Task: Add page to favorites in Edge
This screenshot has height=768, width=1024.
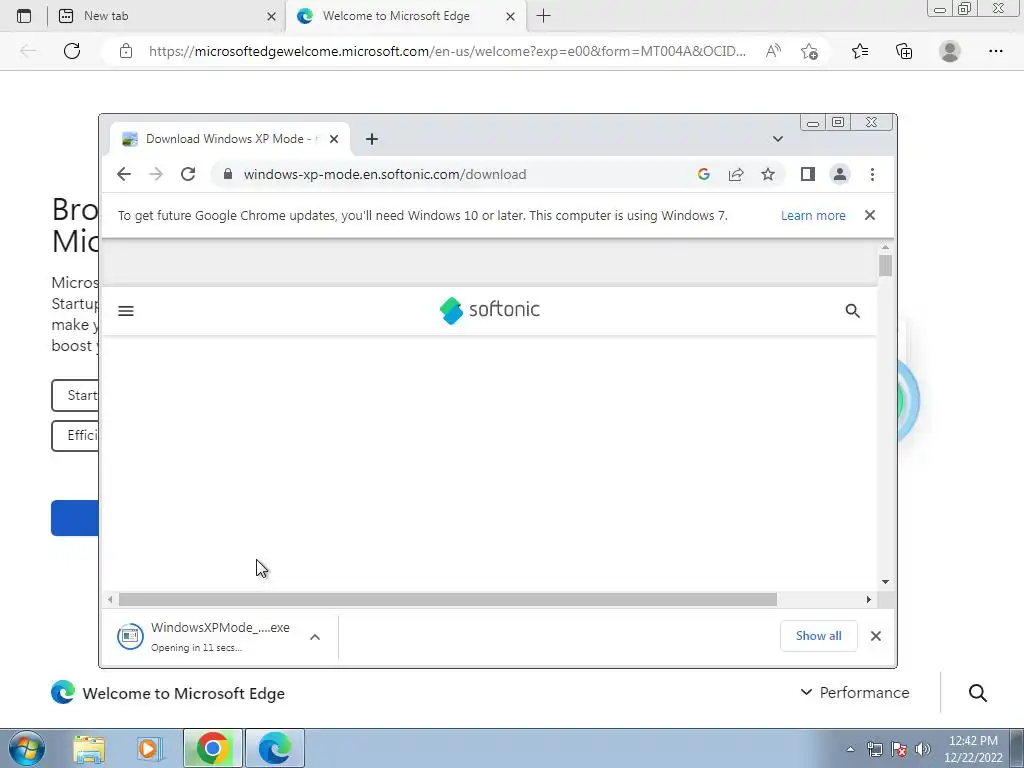Action: coord(810,51)
